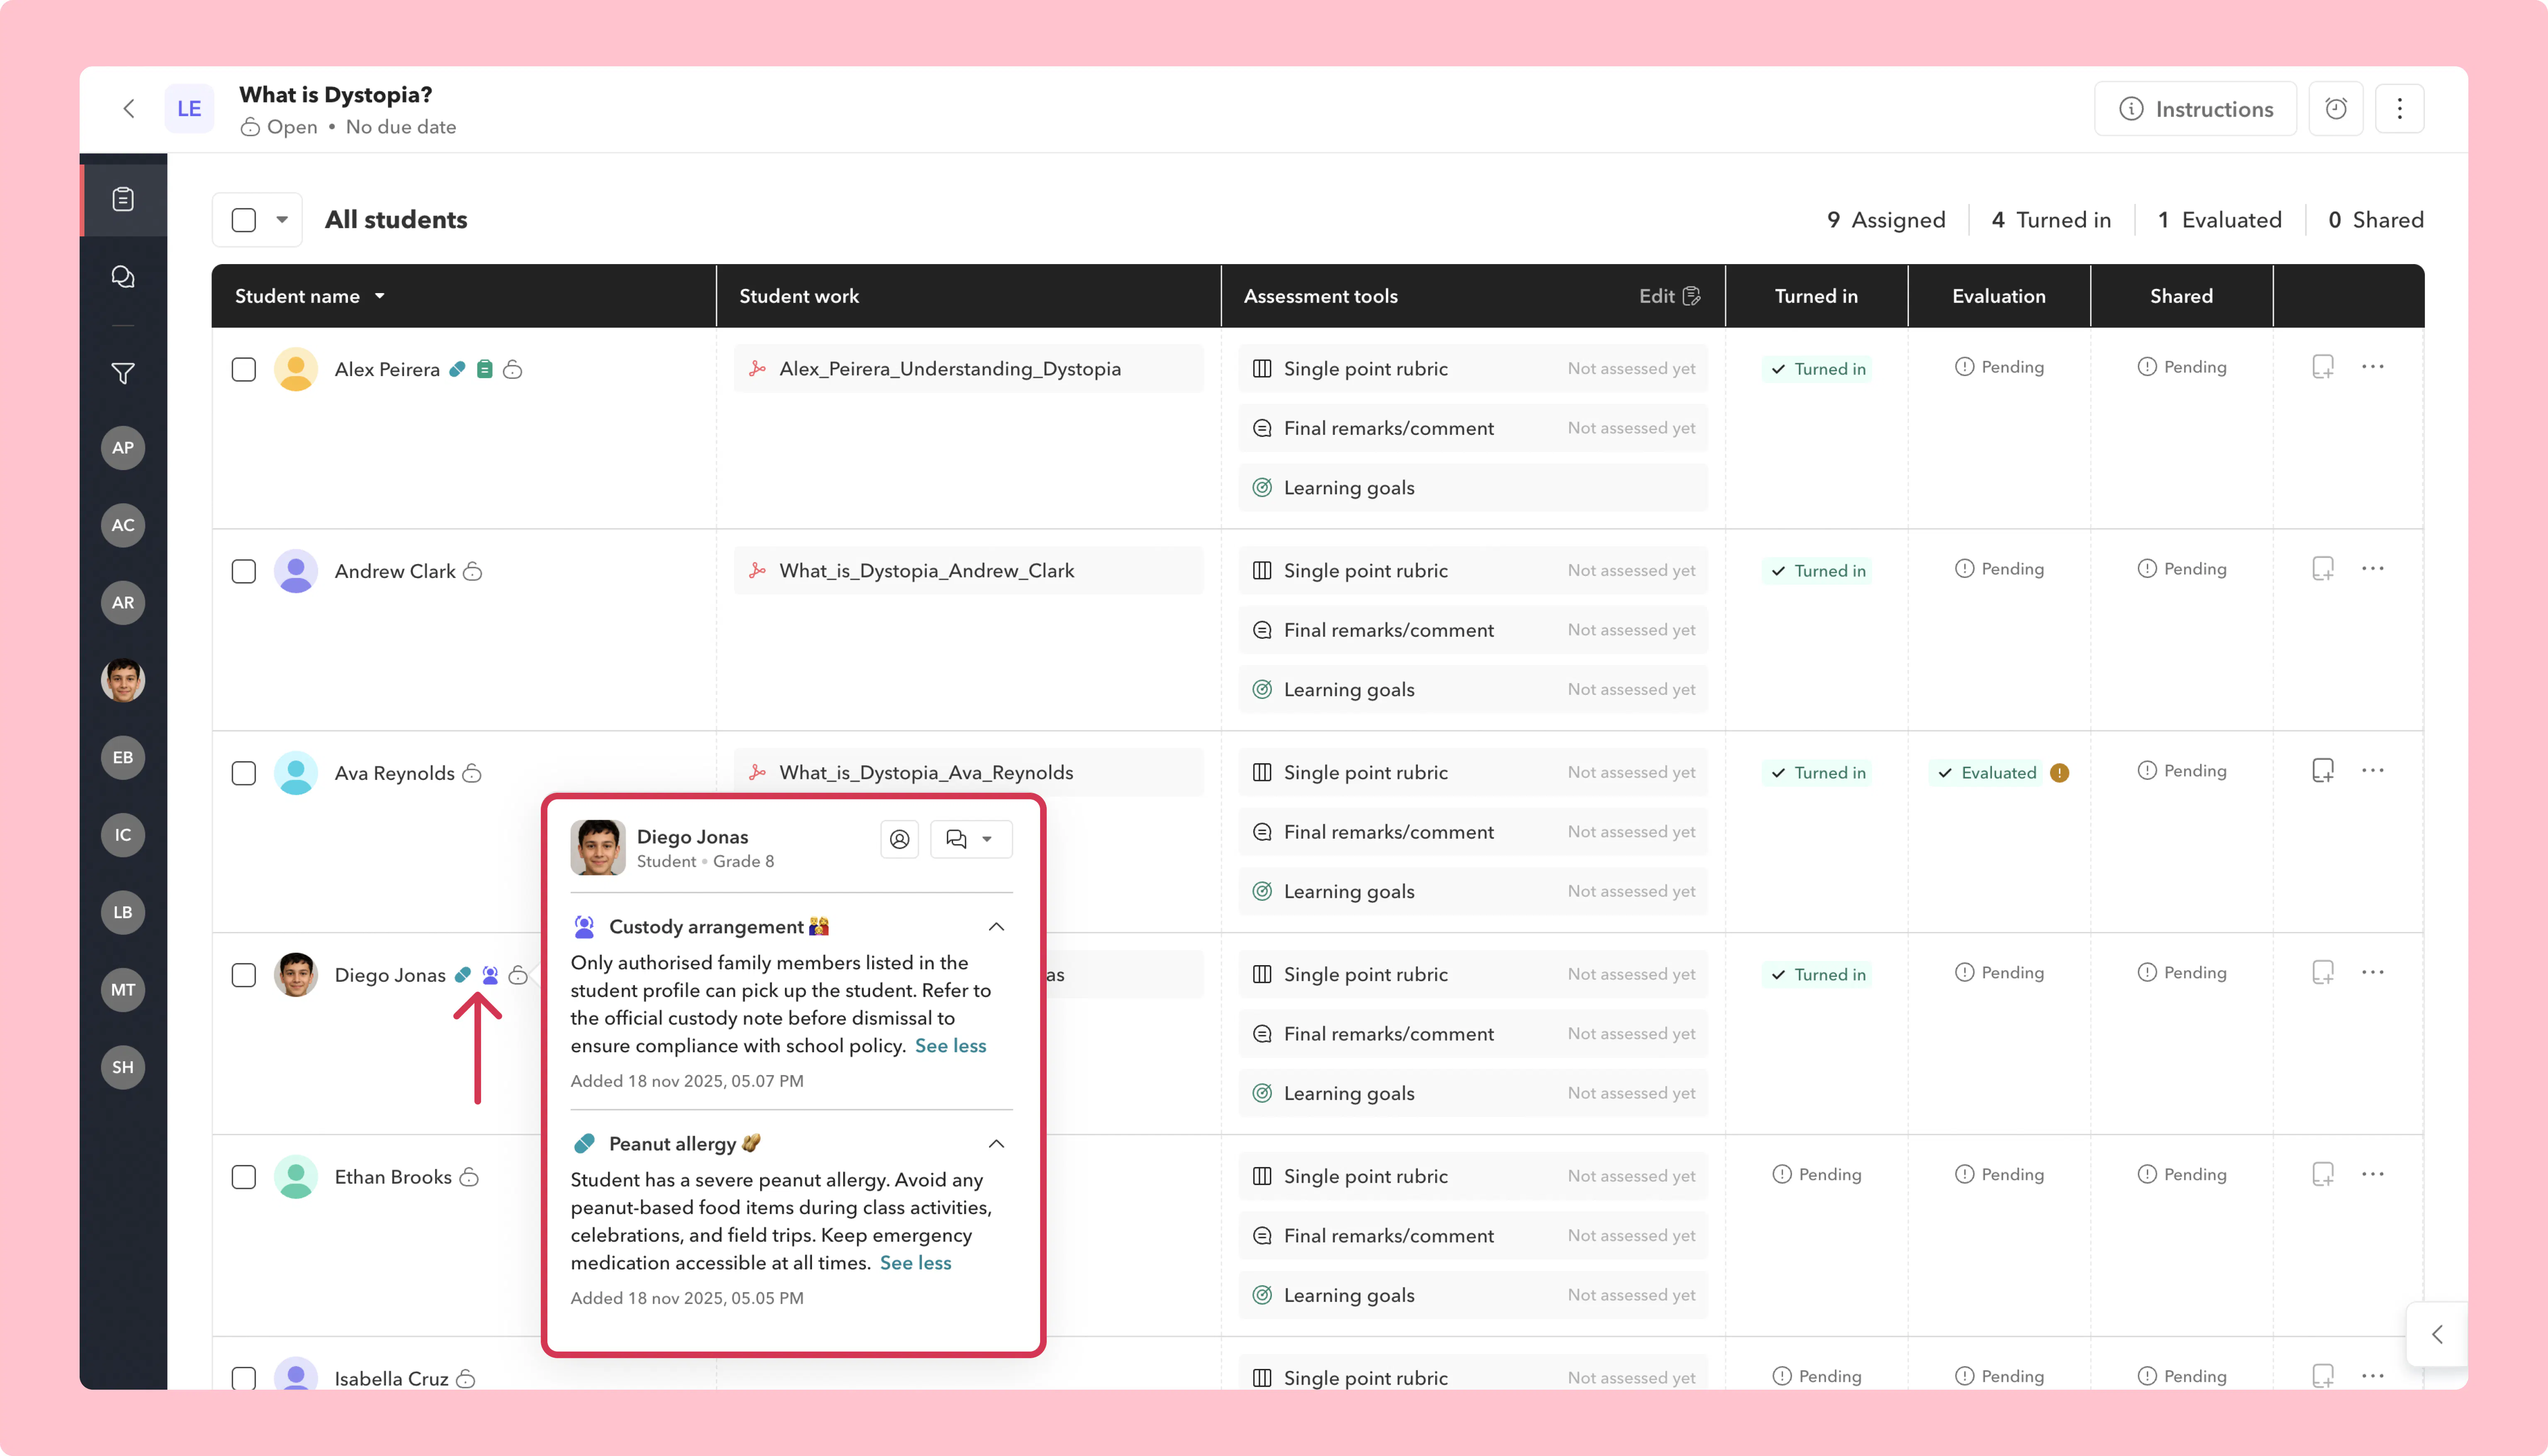Screen dimensions: 2548x1456
Task: Expand the side panel with the left chevron
Action: (2437, 1334)
